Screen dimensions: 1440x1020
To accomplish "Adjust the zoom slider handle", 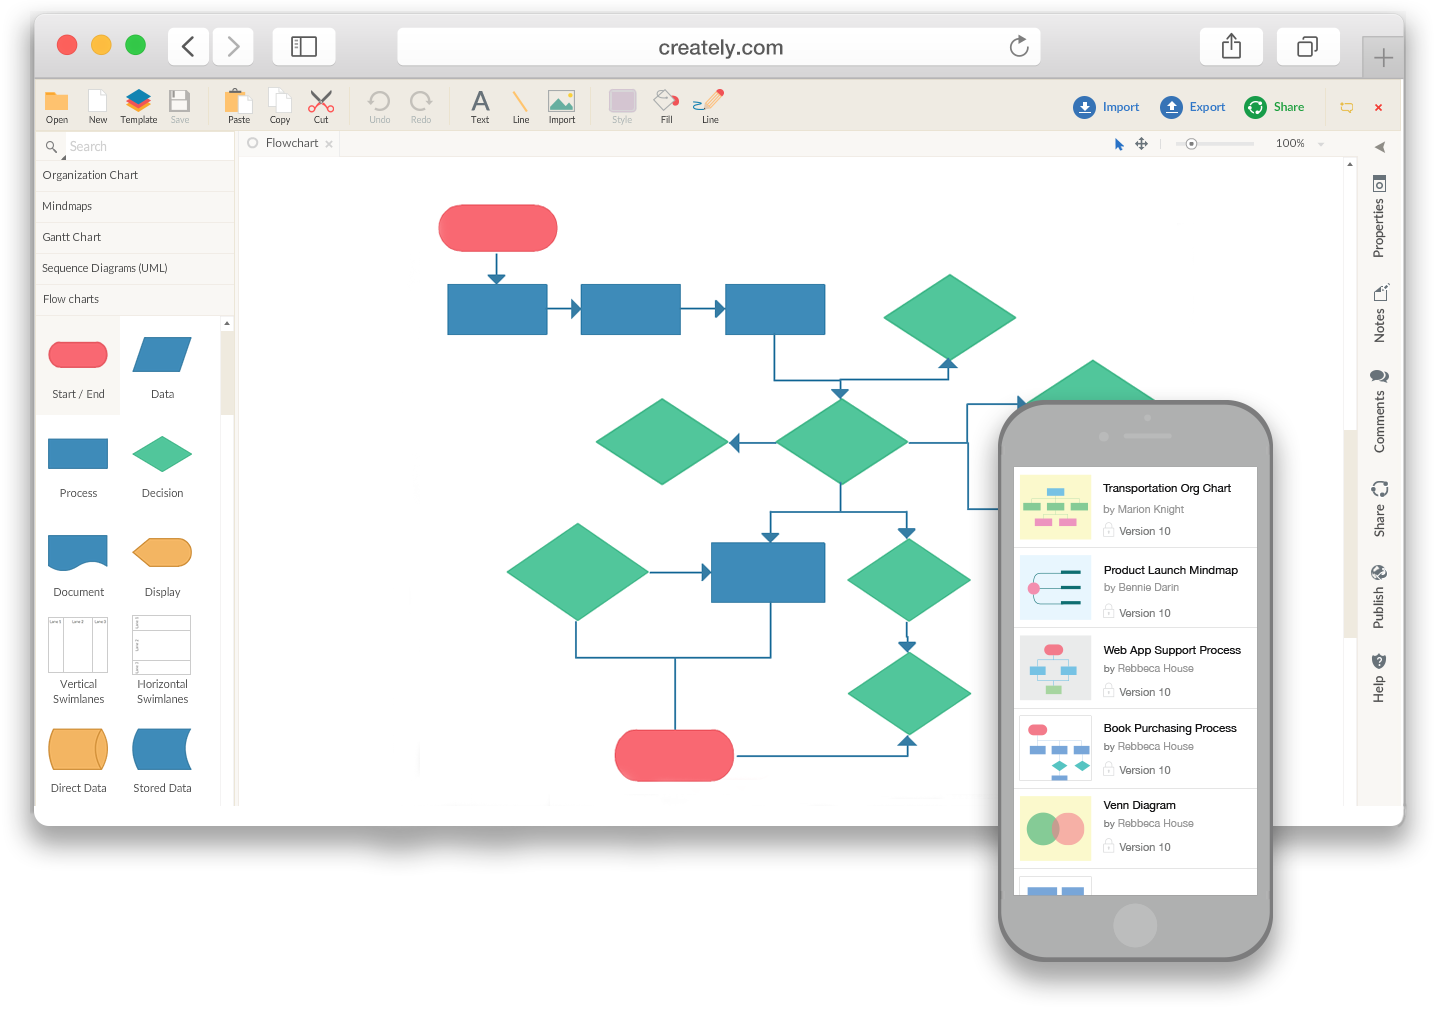I will 1191,144.
